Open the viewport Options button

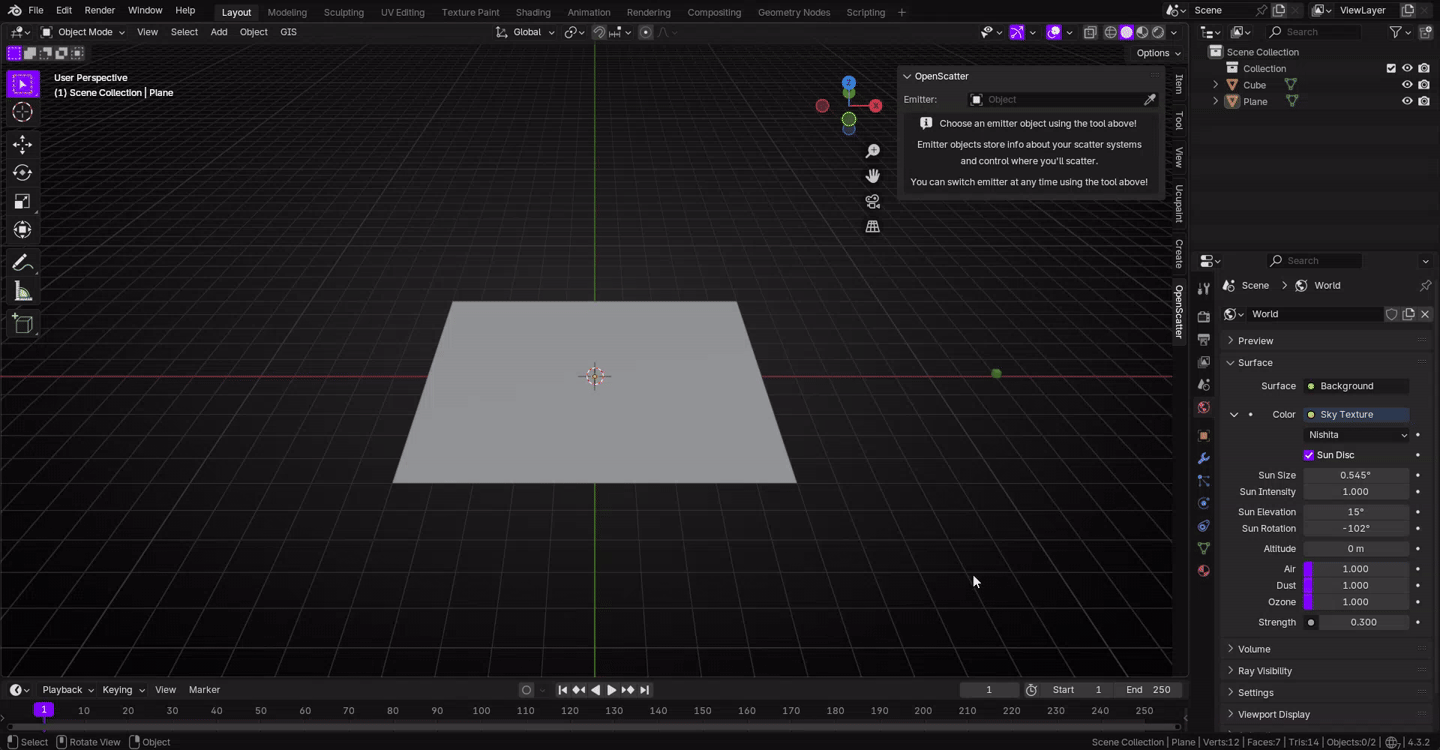[x=1158, y=53]
